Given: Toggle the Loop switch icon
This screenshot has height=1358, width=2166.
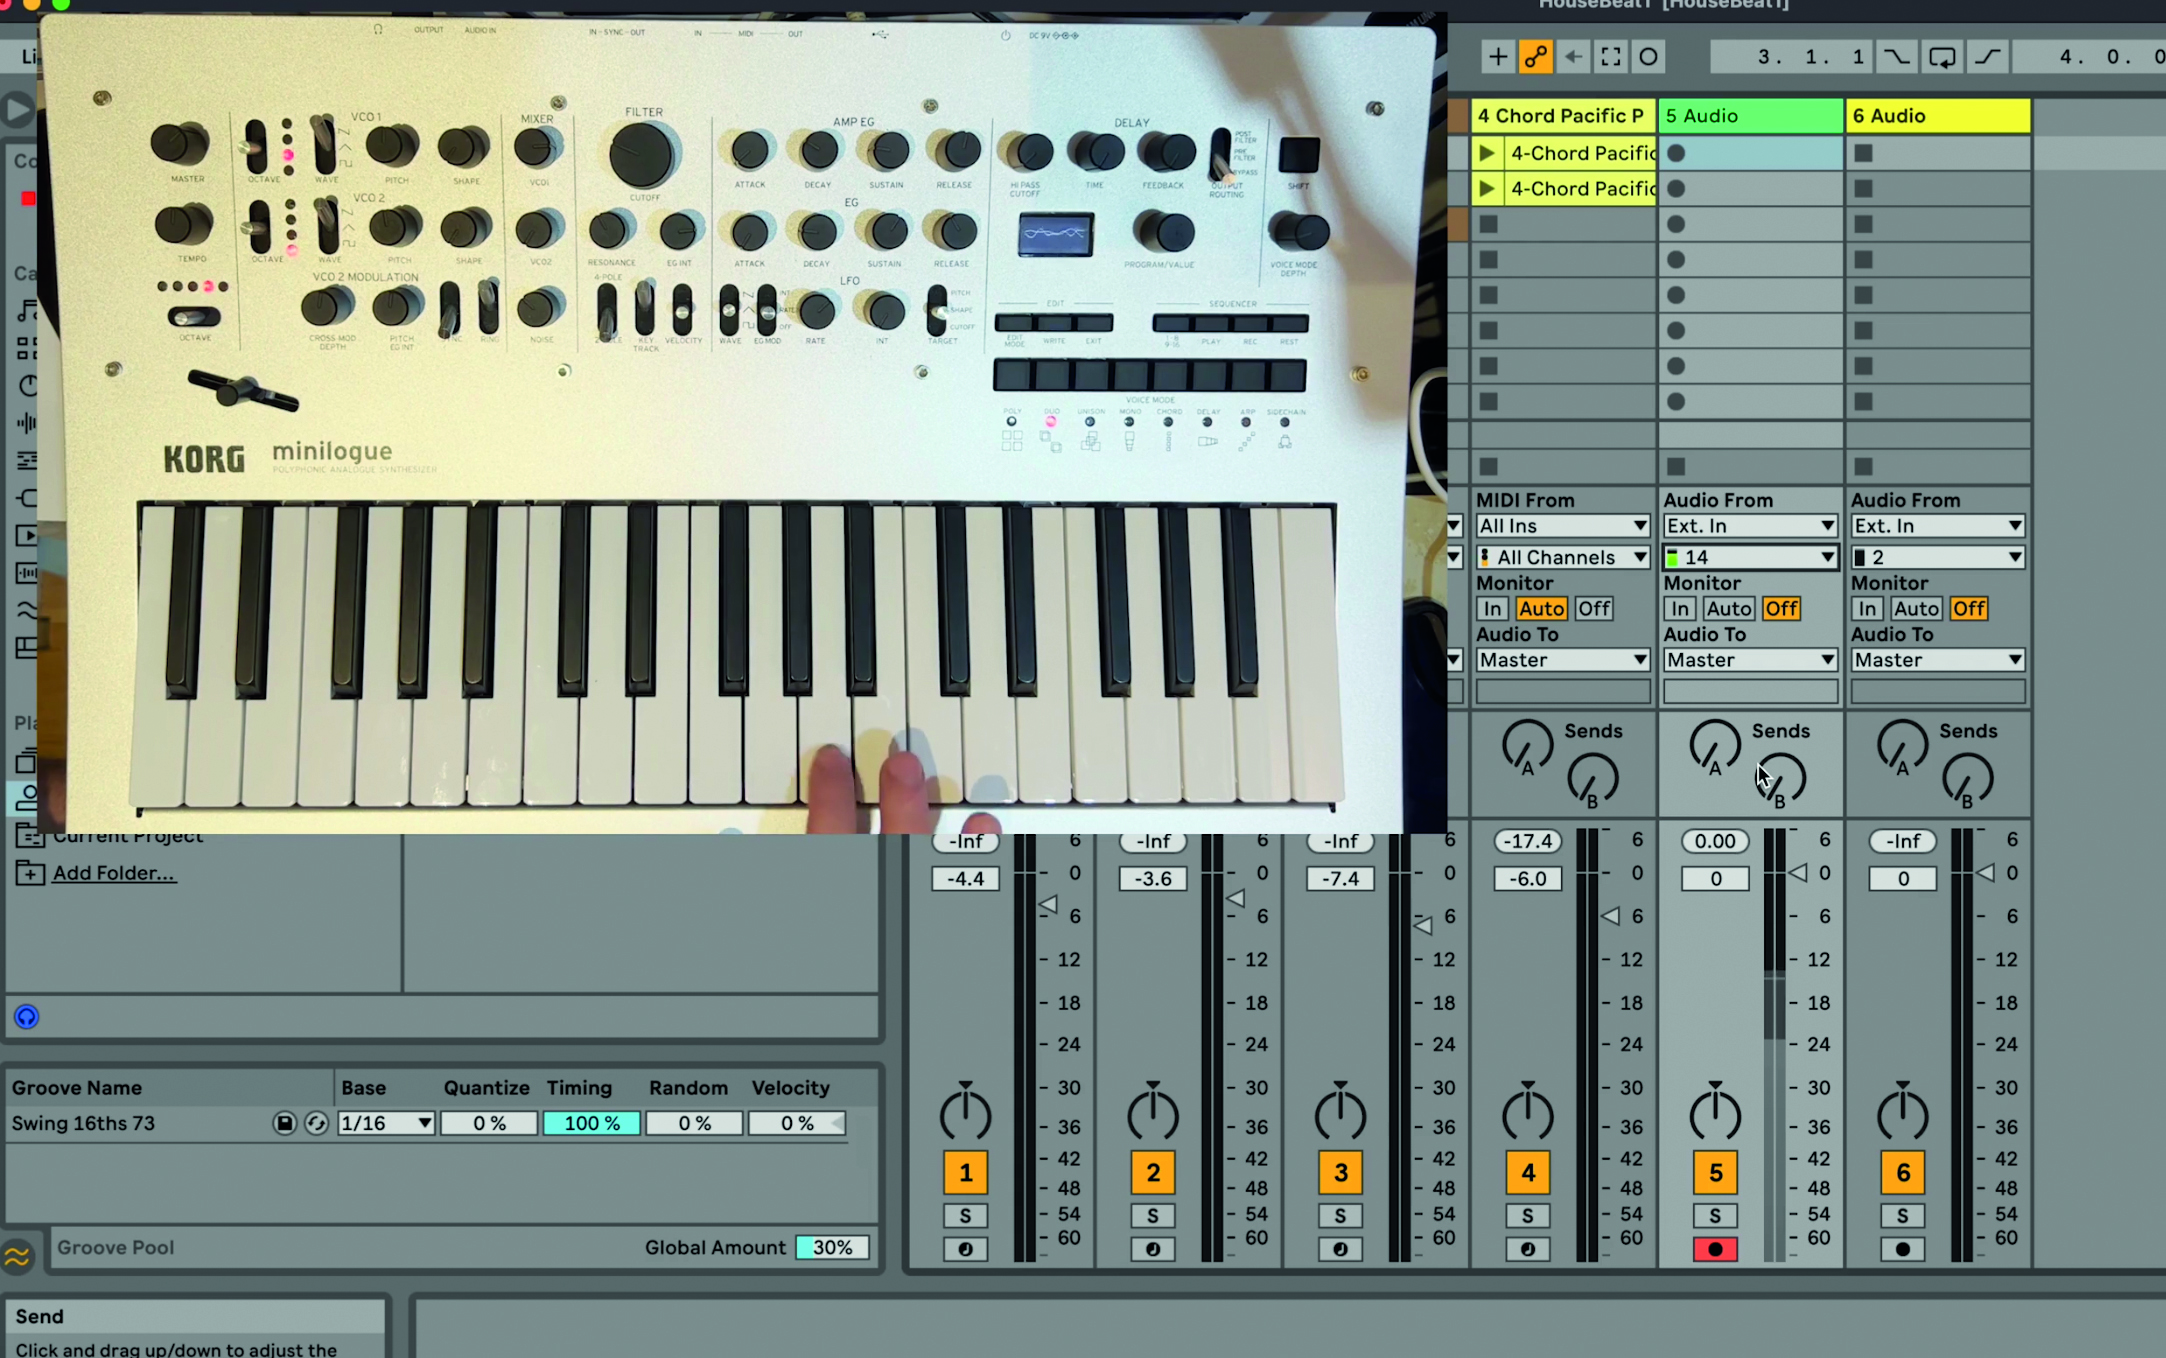Looking at the screenshot, I should tap(1942, 57).
